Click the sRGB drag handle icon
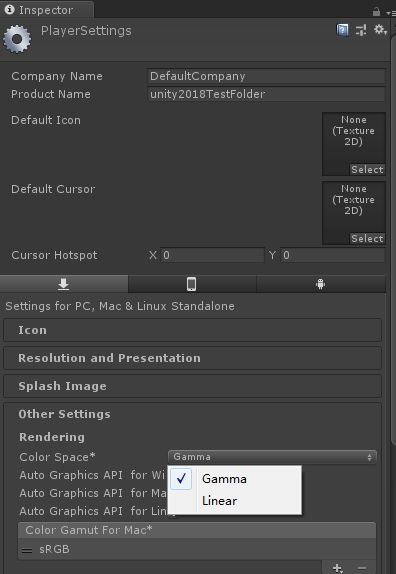This screenshot has height=574, width=396. click(27, 550)
